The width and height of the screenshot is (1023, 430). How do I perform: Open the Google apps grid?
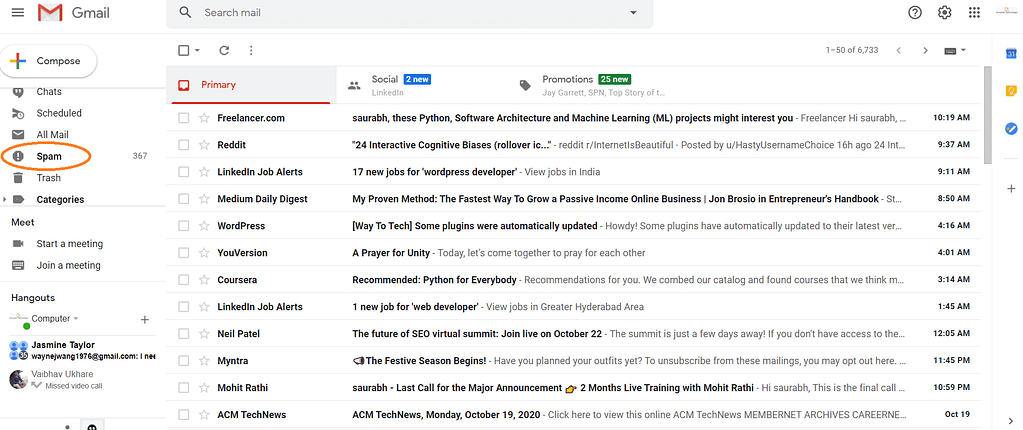(974, 12)
